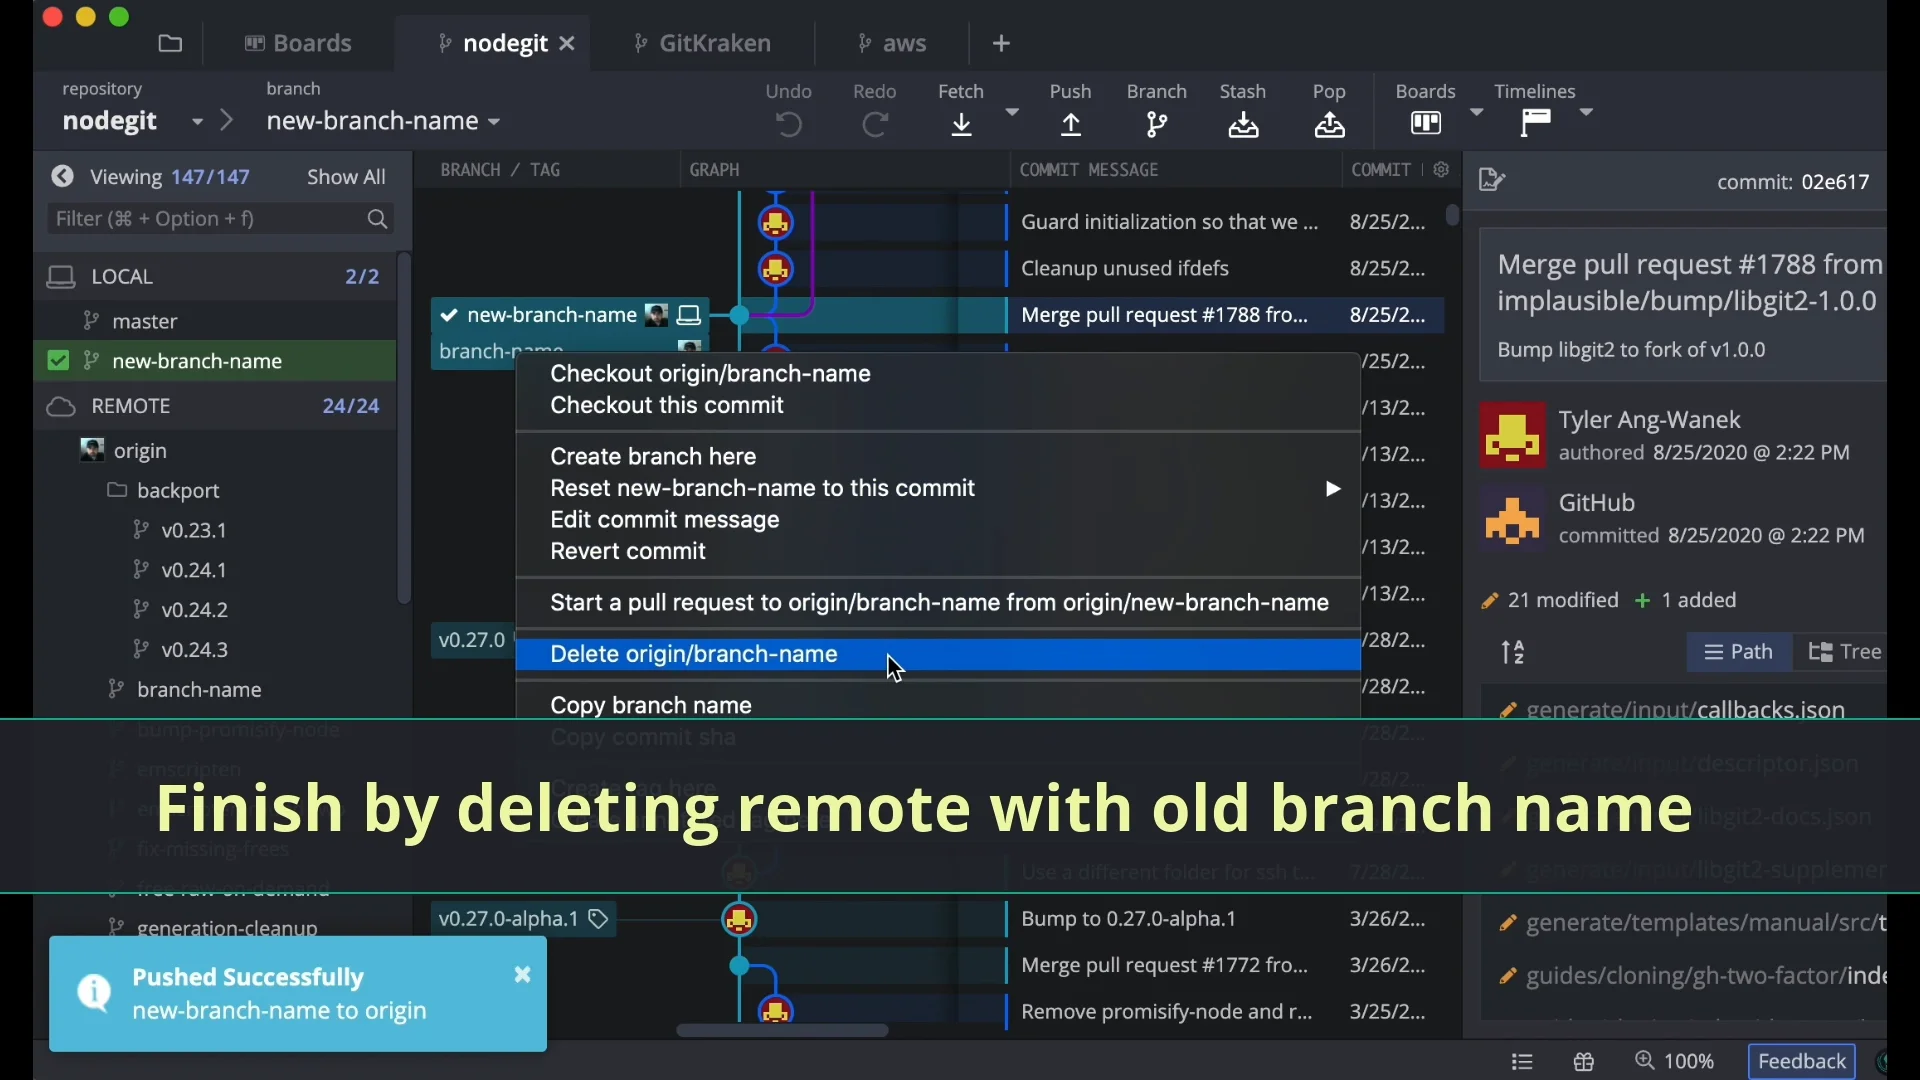Switch file list to Path view
The height and width of the screenshot is (1080, 1920).
click(1739, 653)
